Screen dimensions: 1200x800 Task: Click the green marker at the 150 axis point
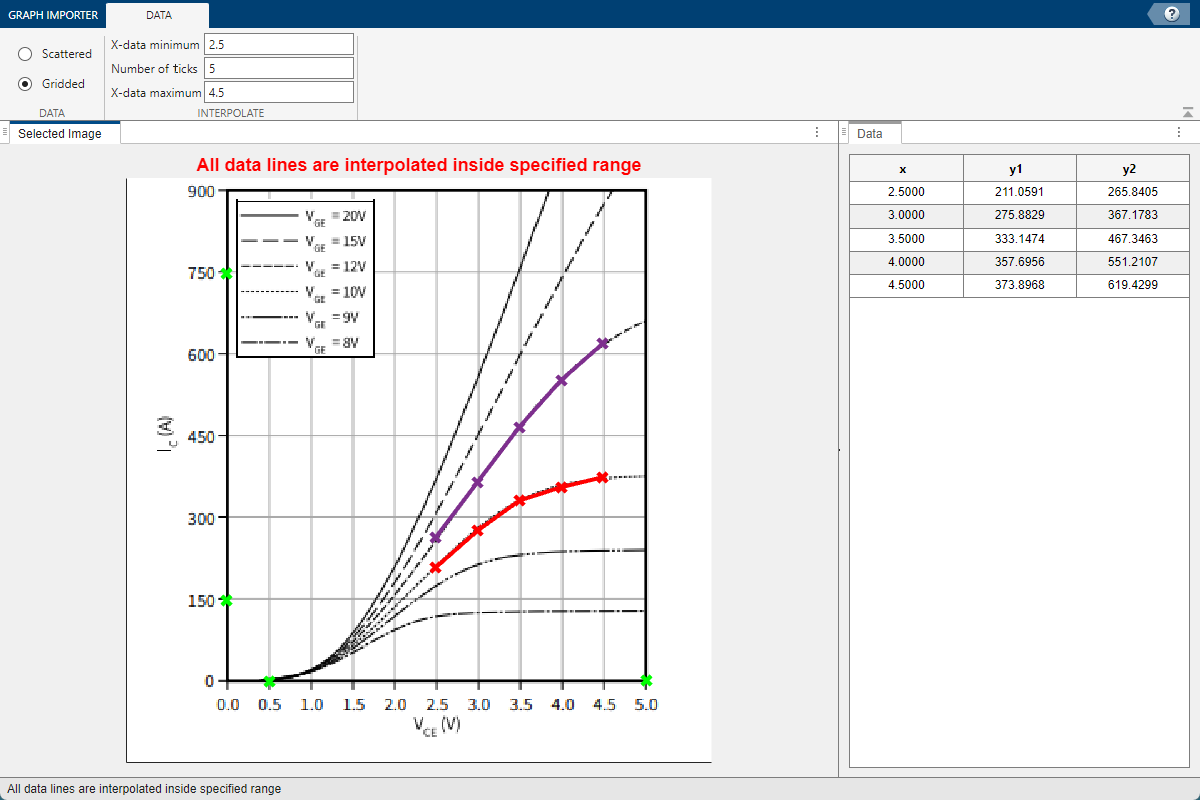227,600
